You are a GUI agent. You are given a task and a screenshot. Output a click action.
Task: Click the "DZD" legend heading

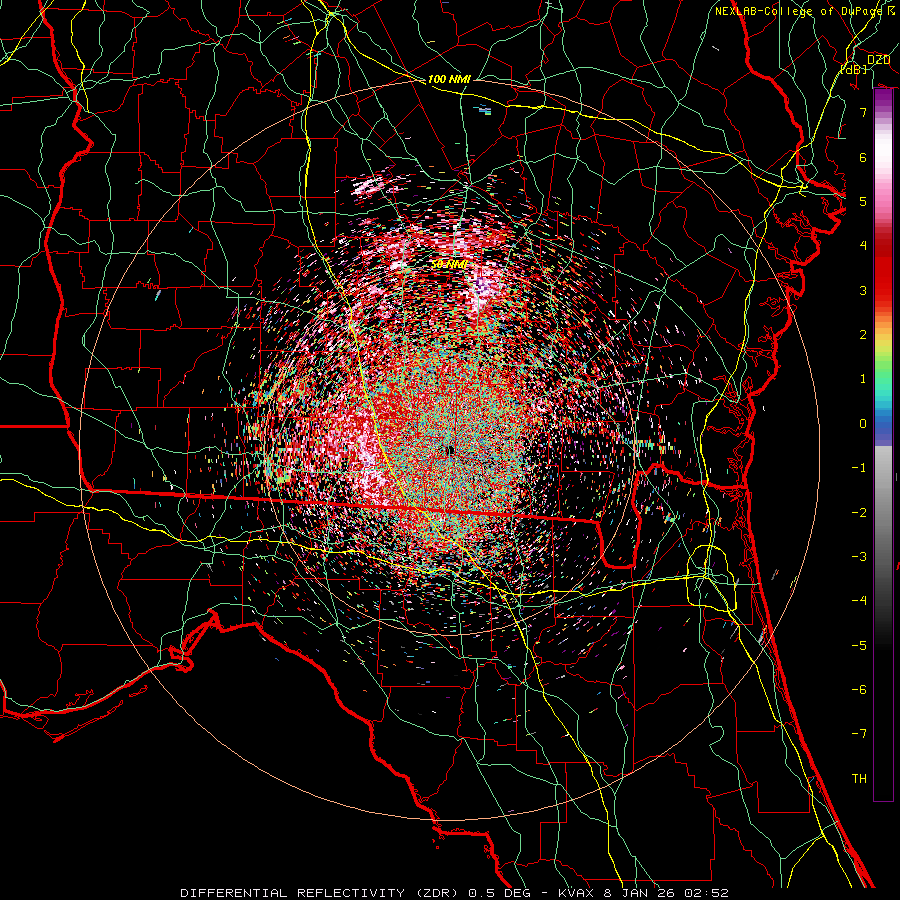878,60
